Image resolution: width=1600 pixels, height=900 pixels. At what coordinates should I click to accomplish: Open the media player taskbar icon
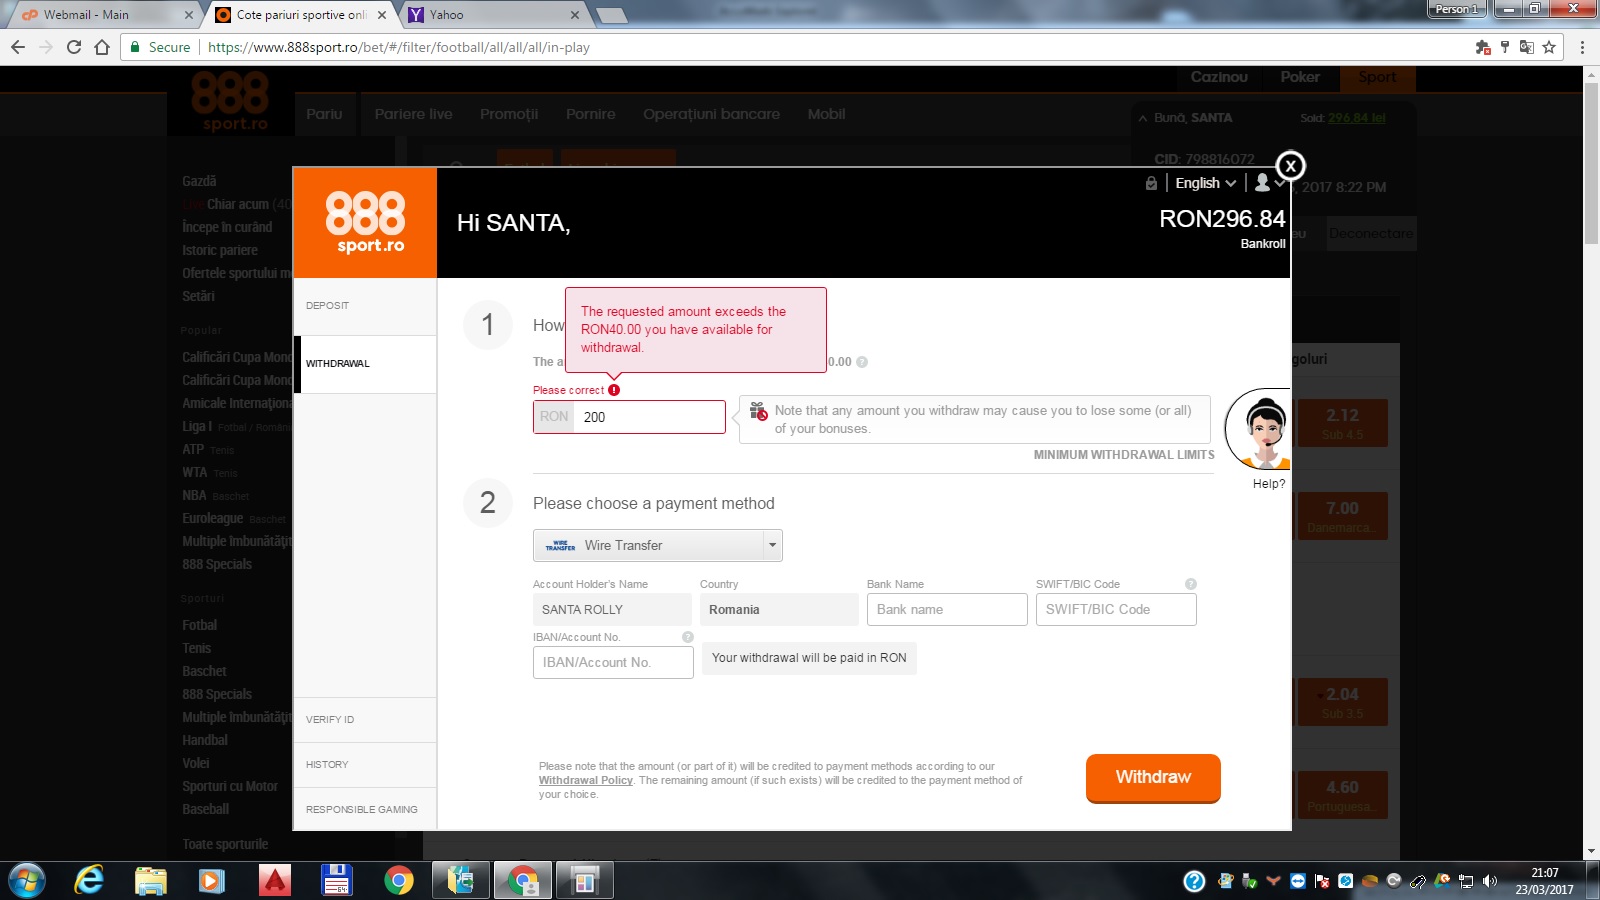pos(211,881)
